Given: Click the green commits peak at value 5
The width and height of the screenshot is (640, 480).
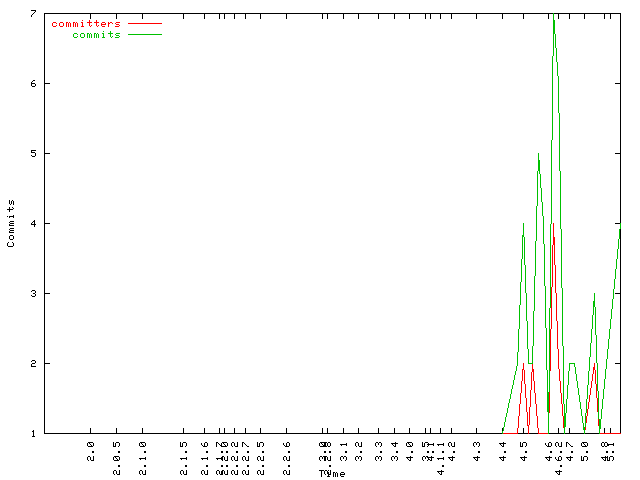Looking at the screenshot, I should pyautogui.click(x=538, y=154).
